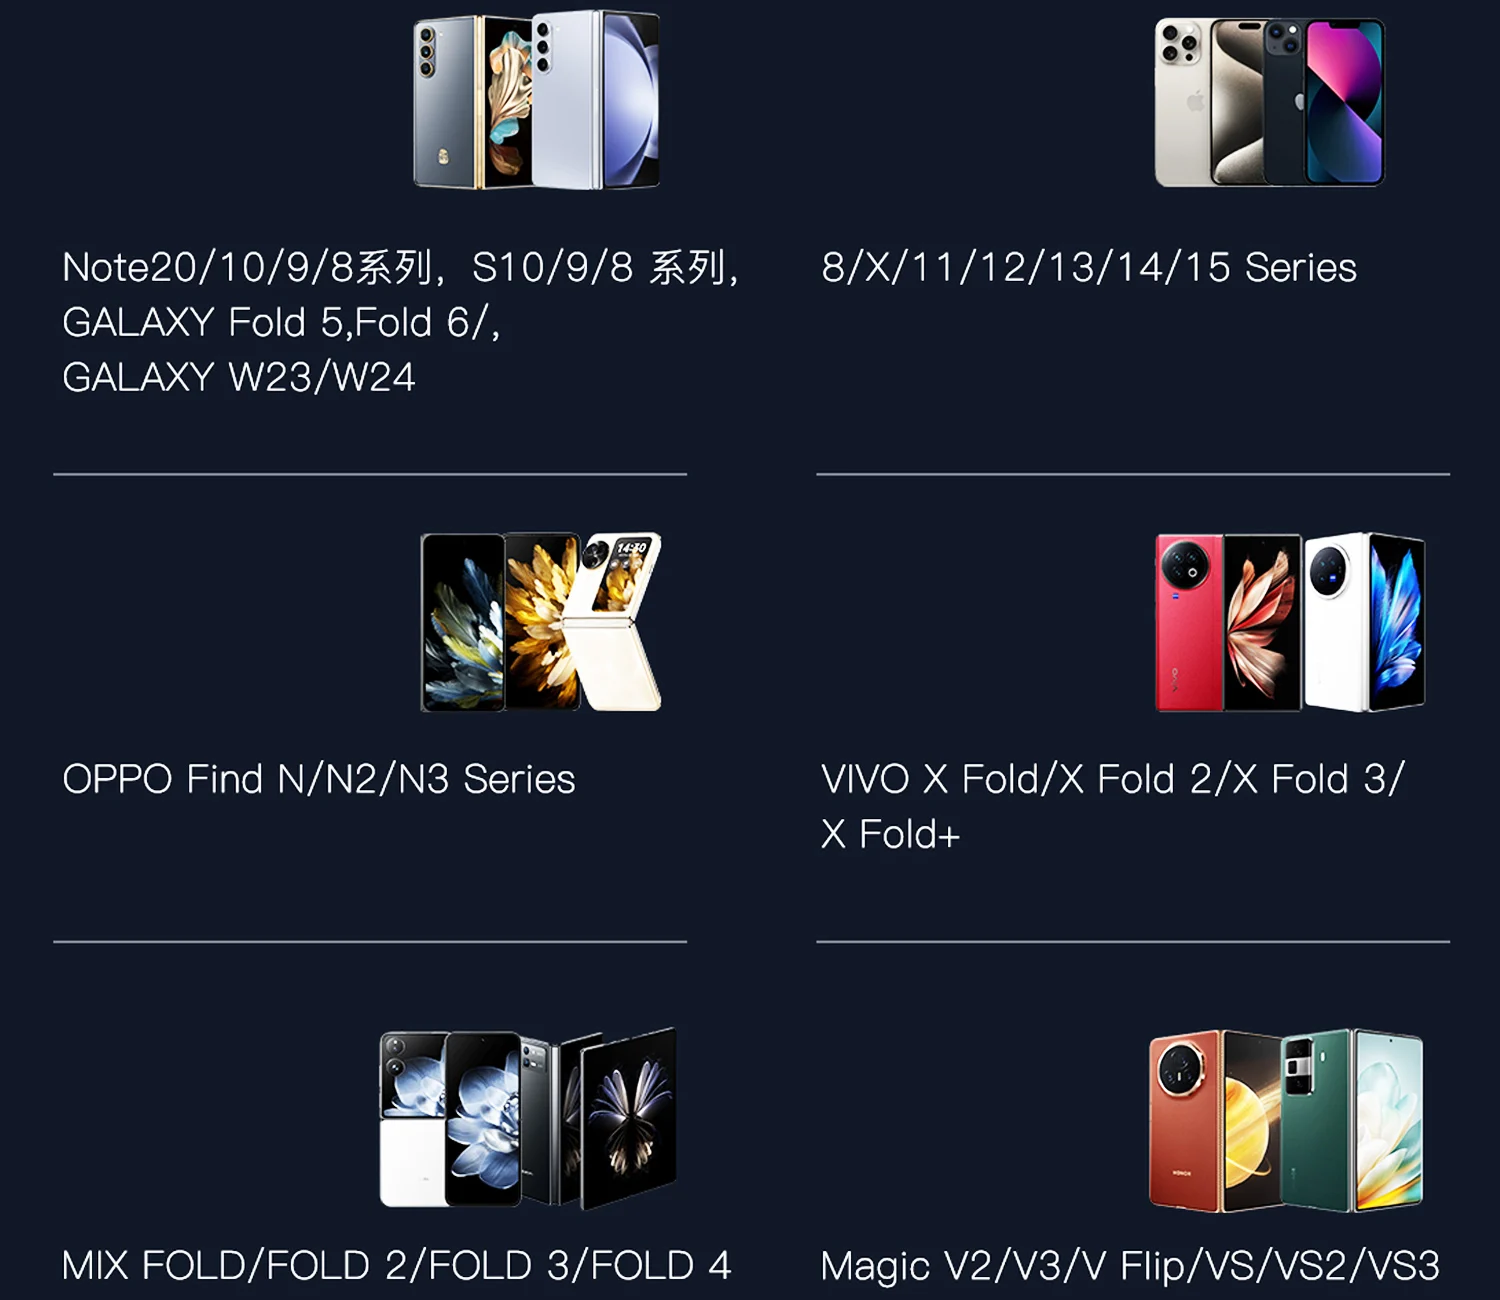Click the green Honor phone back
The height and width of the screenshot is (1300, 1500).
(1314, 1120)
